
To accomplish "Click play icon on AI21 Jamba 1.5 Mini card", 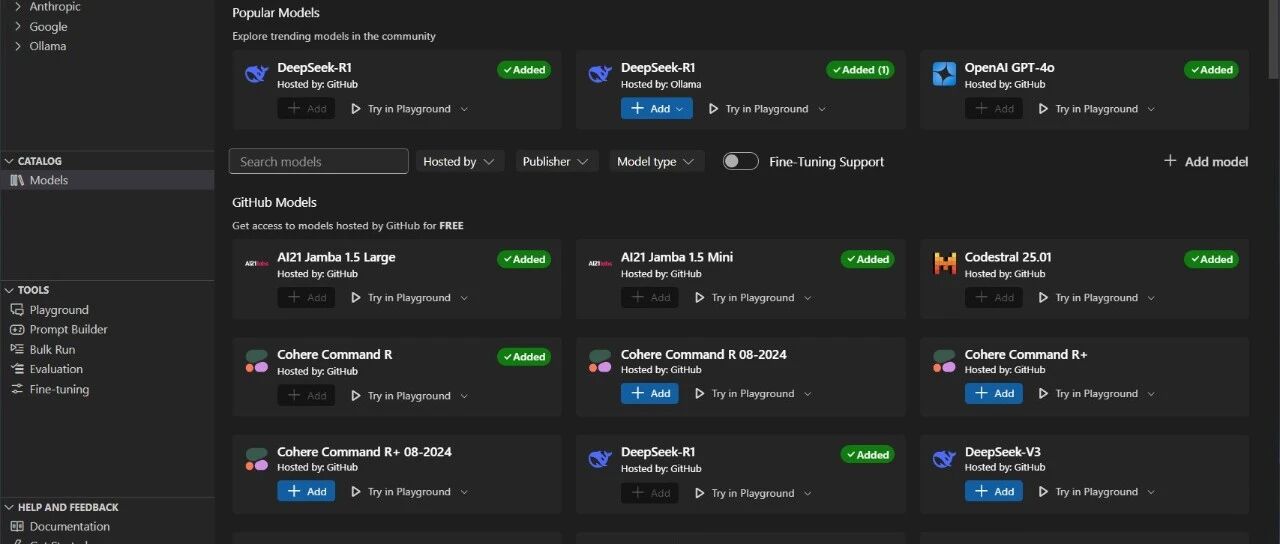I will (699, 298).
